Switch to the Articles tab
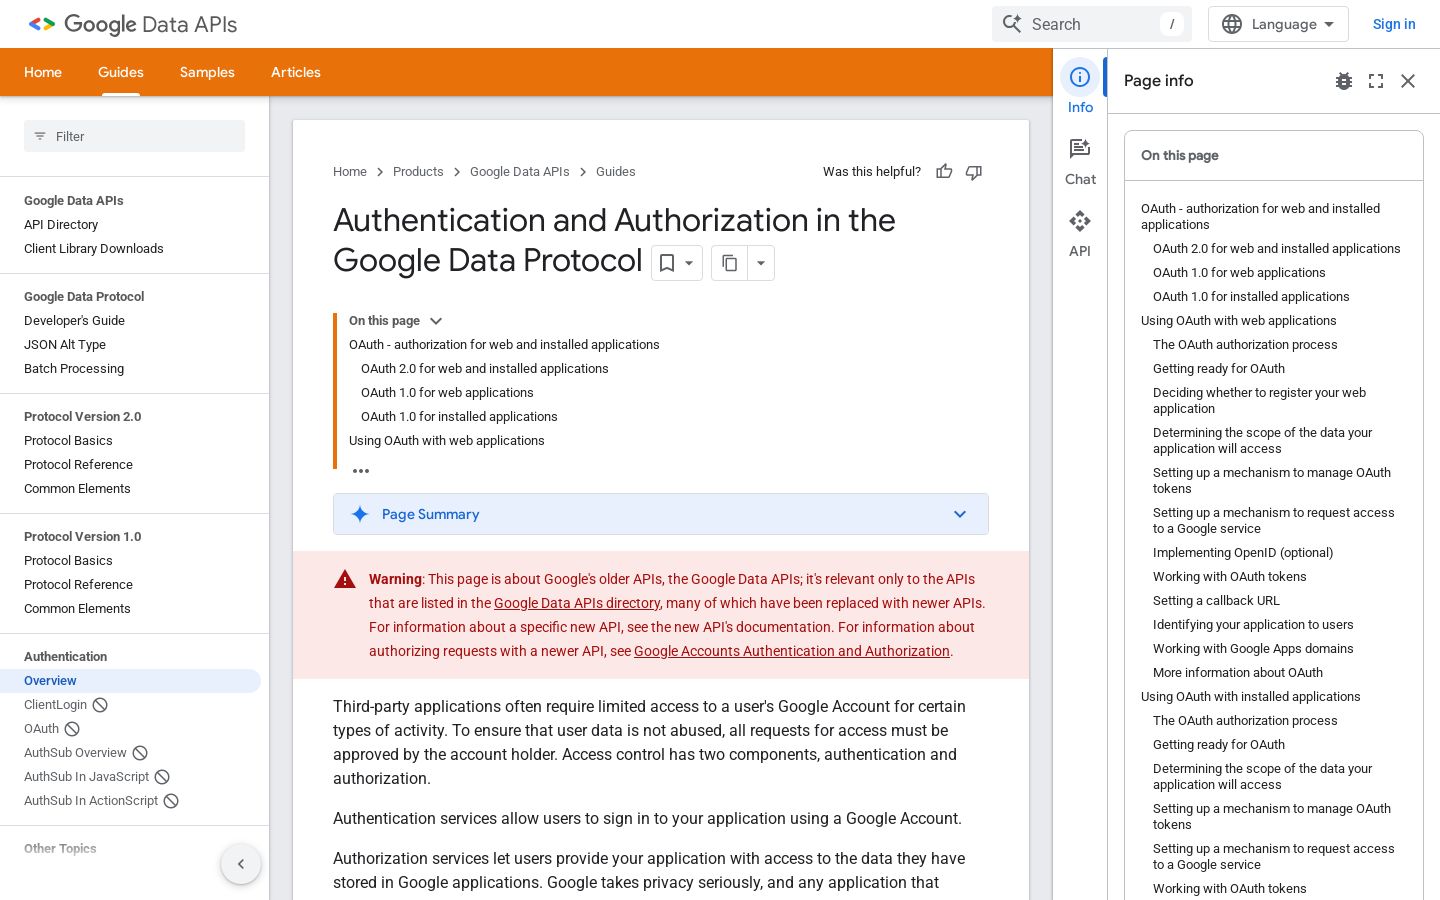The image size is (1440, 900). coord(296,72)
